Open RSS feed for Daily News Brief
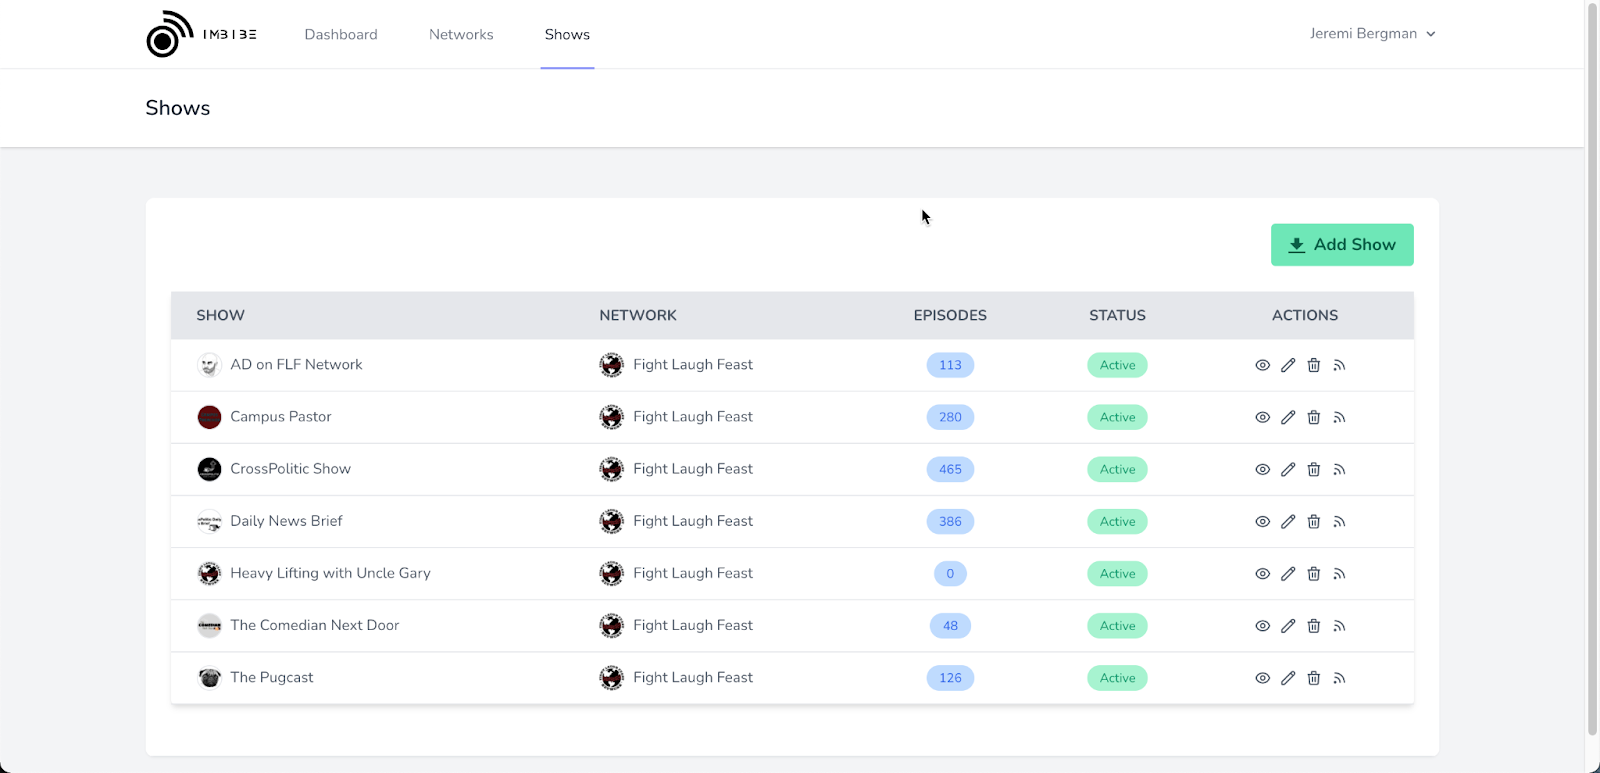 tap(1339, 521)
